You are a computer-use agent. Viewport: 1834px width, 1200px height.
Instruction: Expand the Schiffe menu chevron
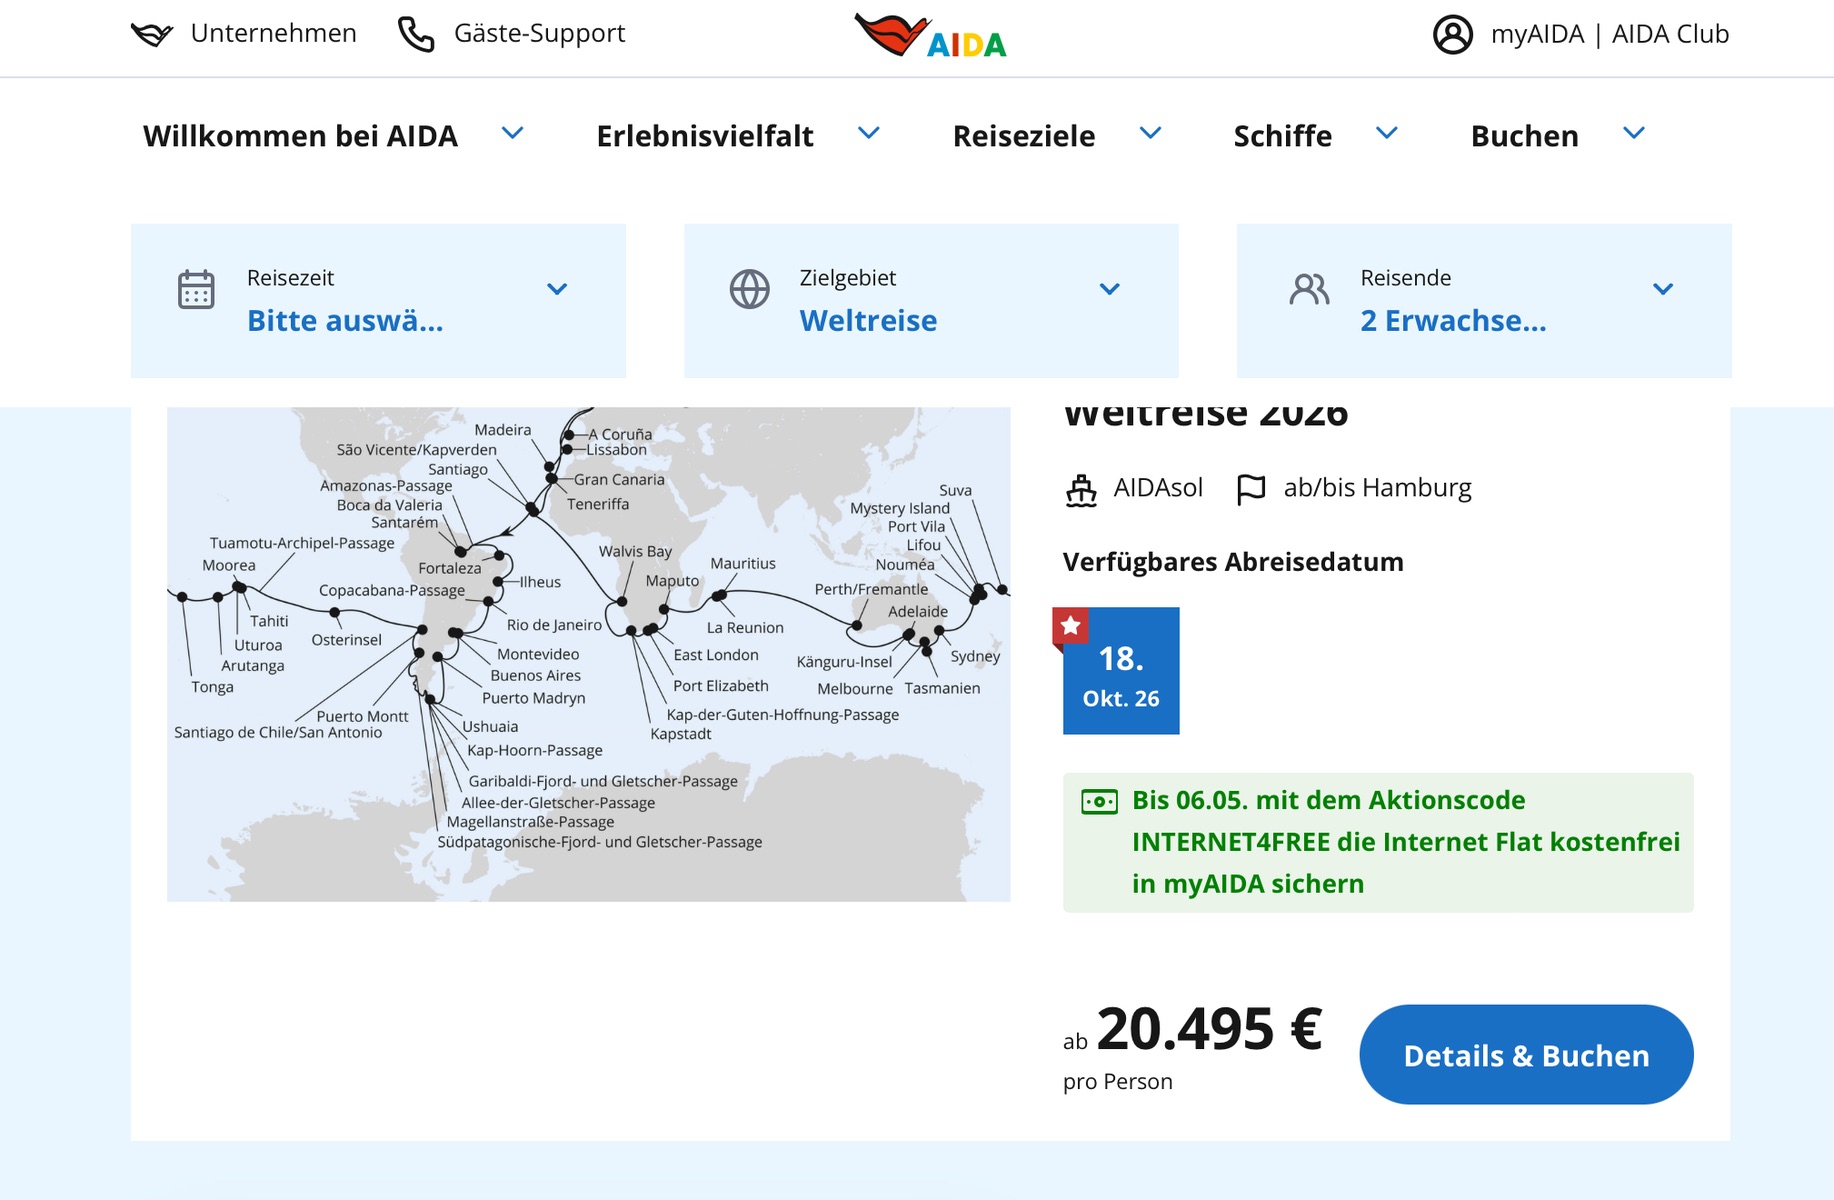coord(1386,133)
